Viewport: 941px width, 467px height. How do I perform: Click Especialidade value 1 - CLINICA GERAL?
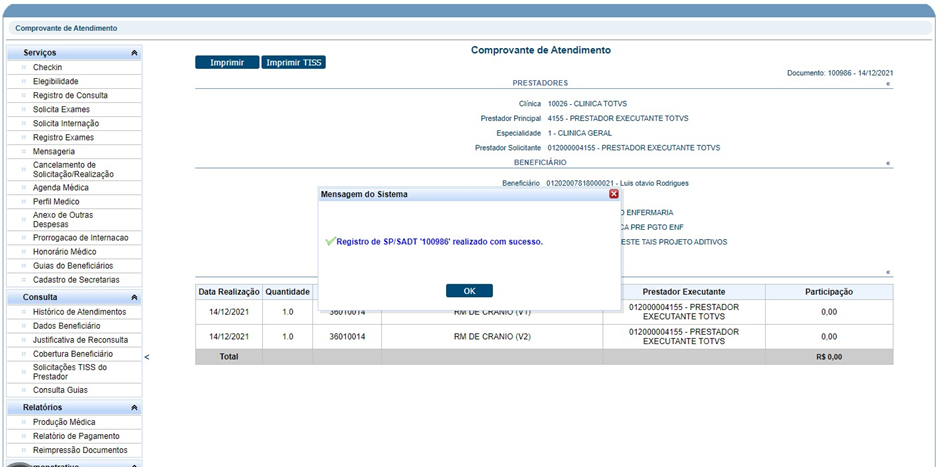coord(579,133)
